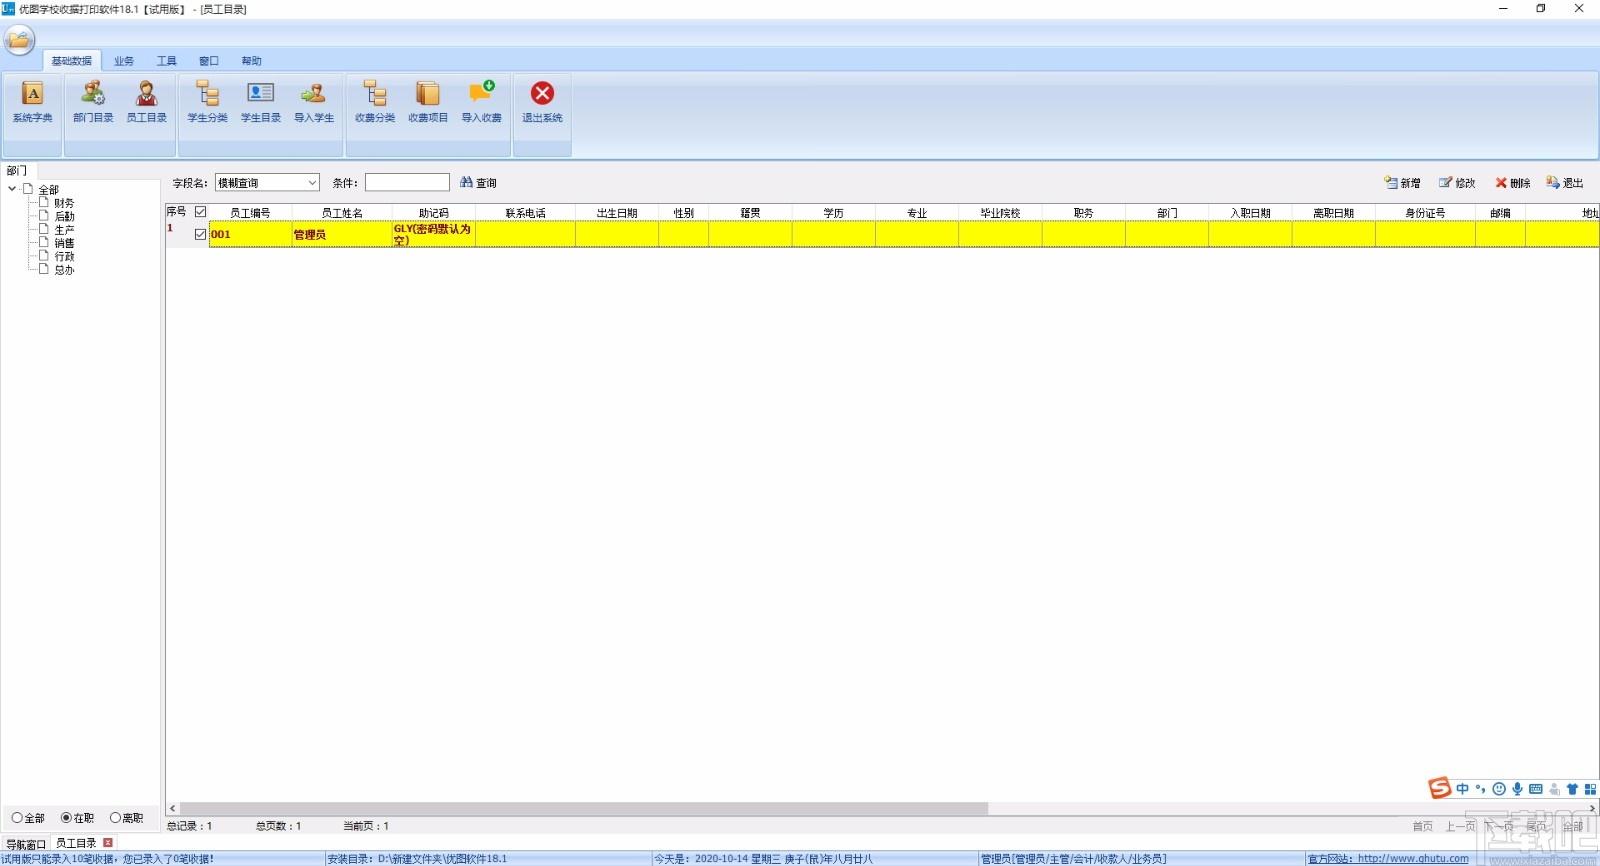
Task: Click the 查询 search button
Action: pyautogui.click(x=478, y=183)
